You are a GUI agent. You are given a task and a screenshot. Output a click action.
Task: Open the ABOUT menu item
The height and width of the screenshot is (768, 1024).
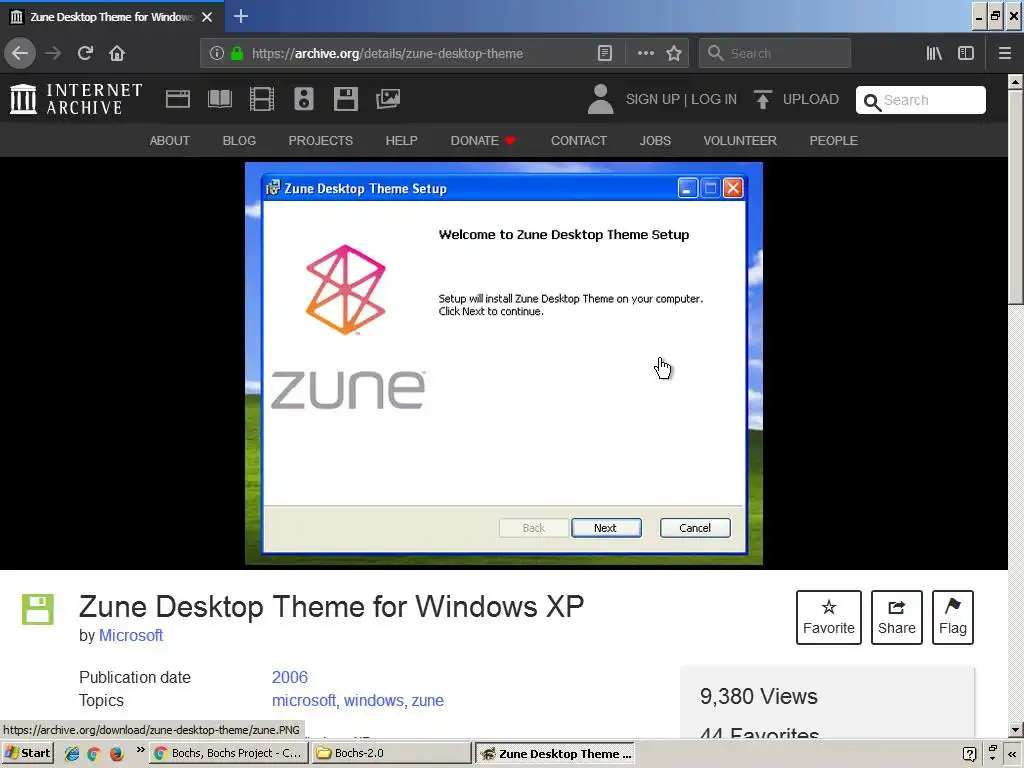coord(170,140)
